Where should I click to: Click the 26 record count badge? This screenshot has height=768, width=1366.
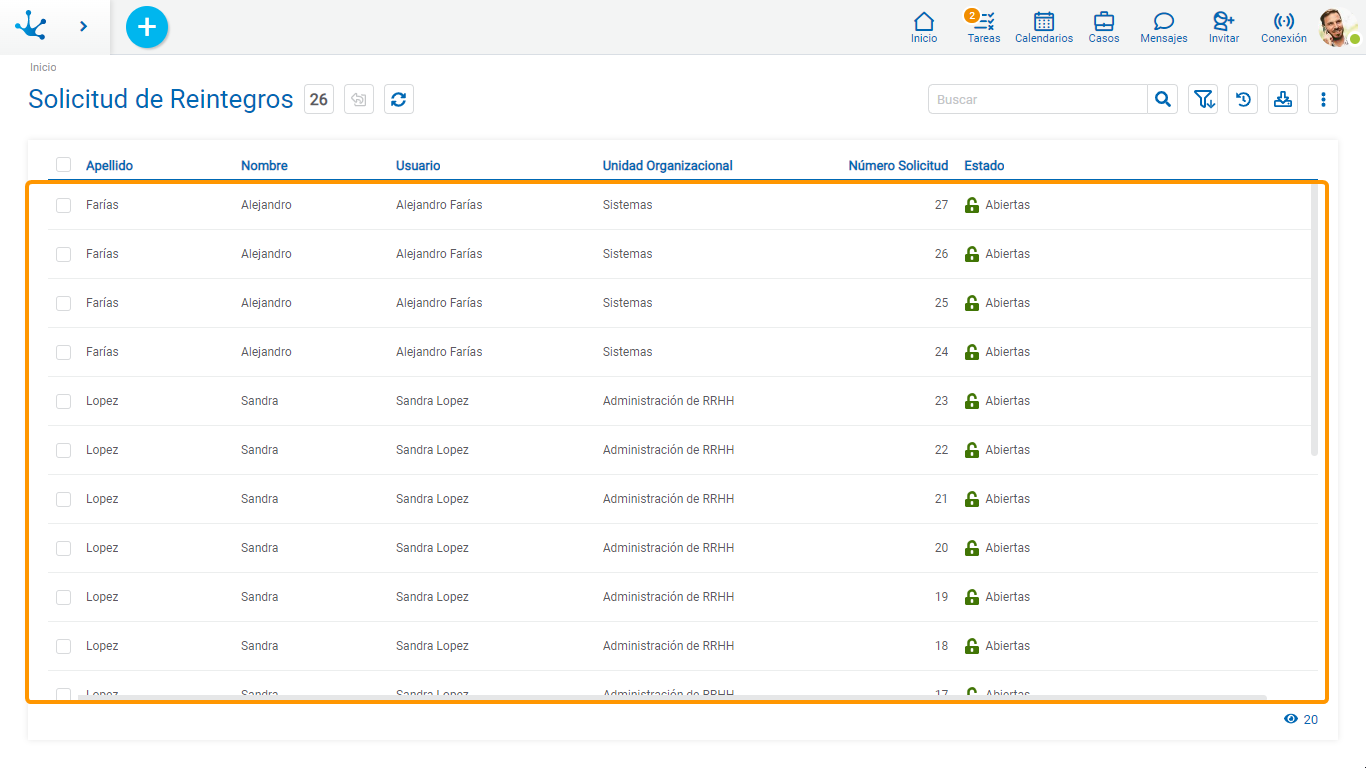click(x=319, y=99)
